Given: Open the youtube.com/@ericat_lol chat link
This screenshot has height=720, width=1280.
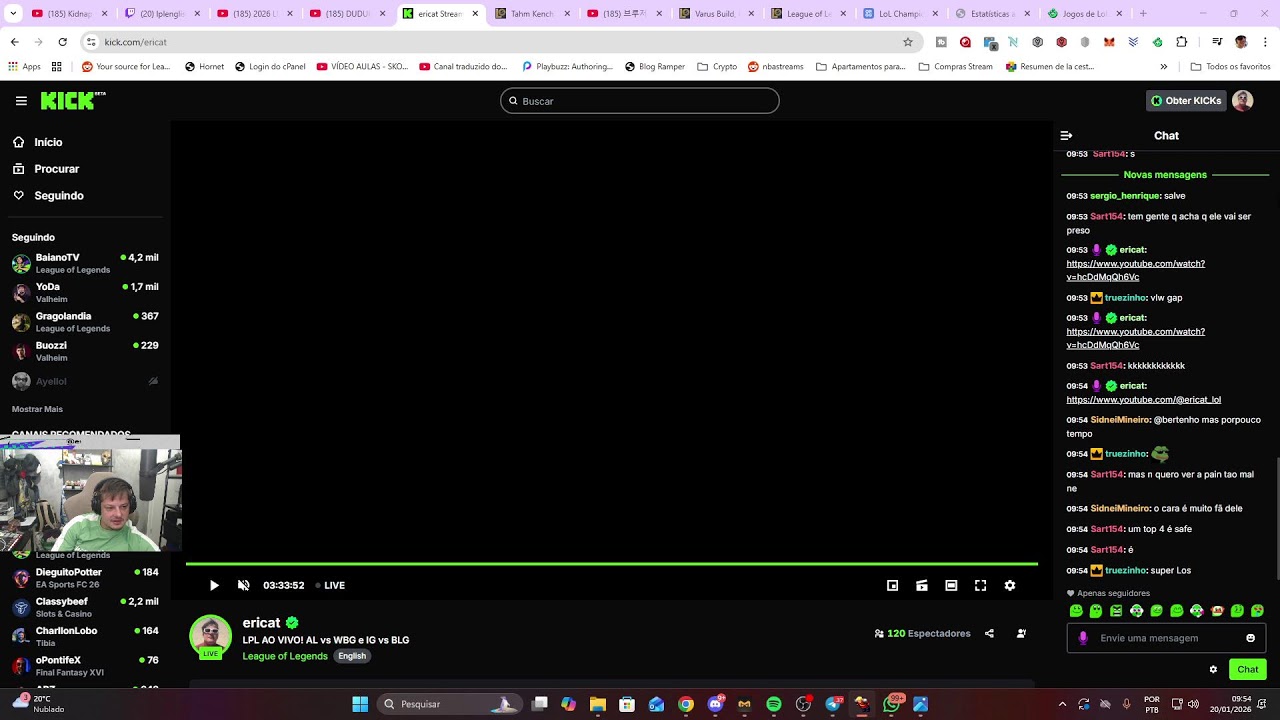Looking at the screenshot, I should click(1144, 400).
